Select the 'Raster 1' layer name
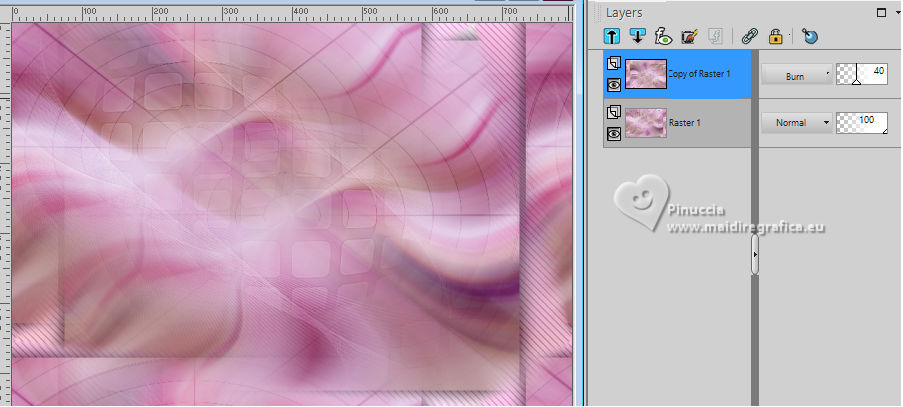The width and height of the screenshot is (903, 407). coord(685,123)
